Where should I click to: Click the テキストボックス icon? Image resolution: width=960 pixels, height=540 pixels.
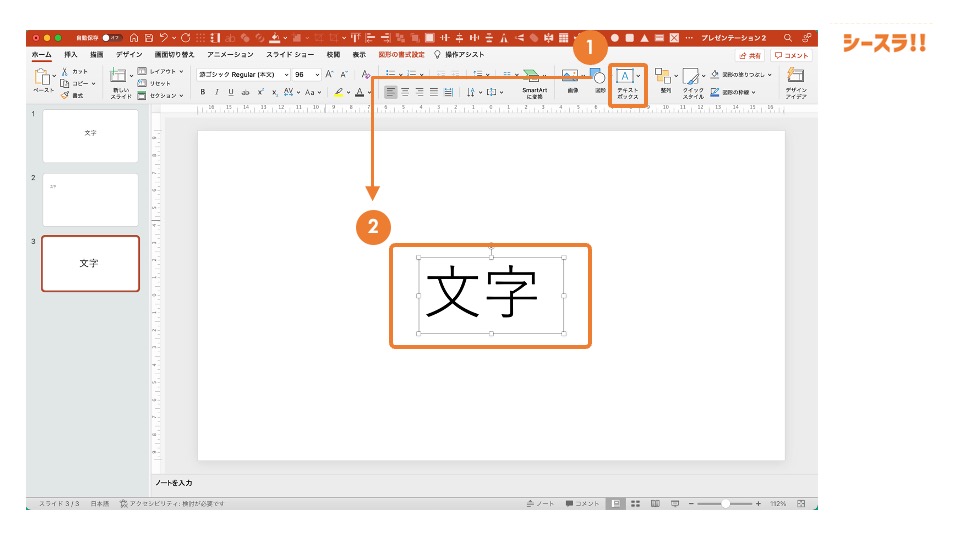click(x=624, y=77)
